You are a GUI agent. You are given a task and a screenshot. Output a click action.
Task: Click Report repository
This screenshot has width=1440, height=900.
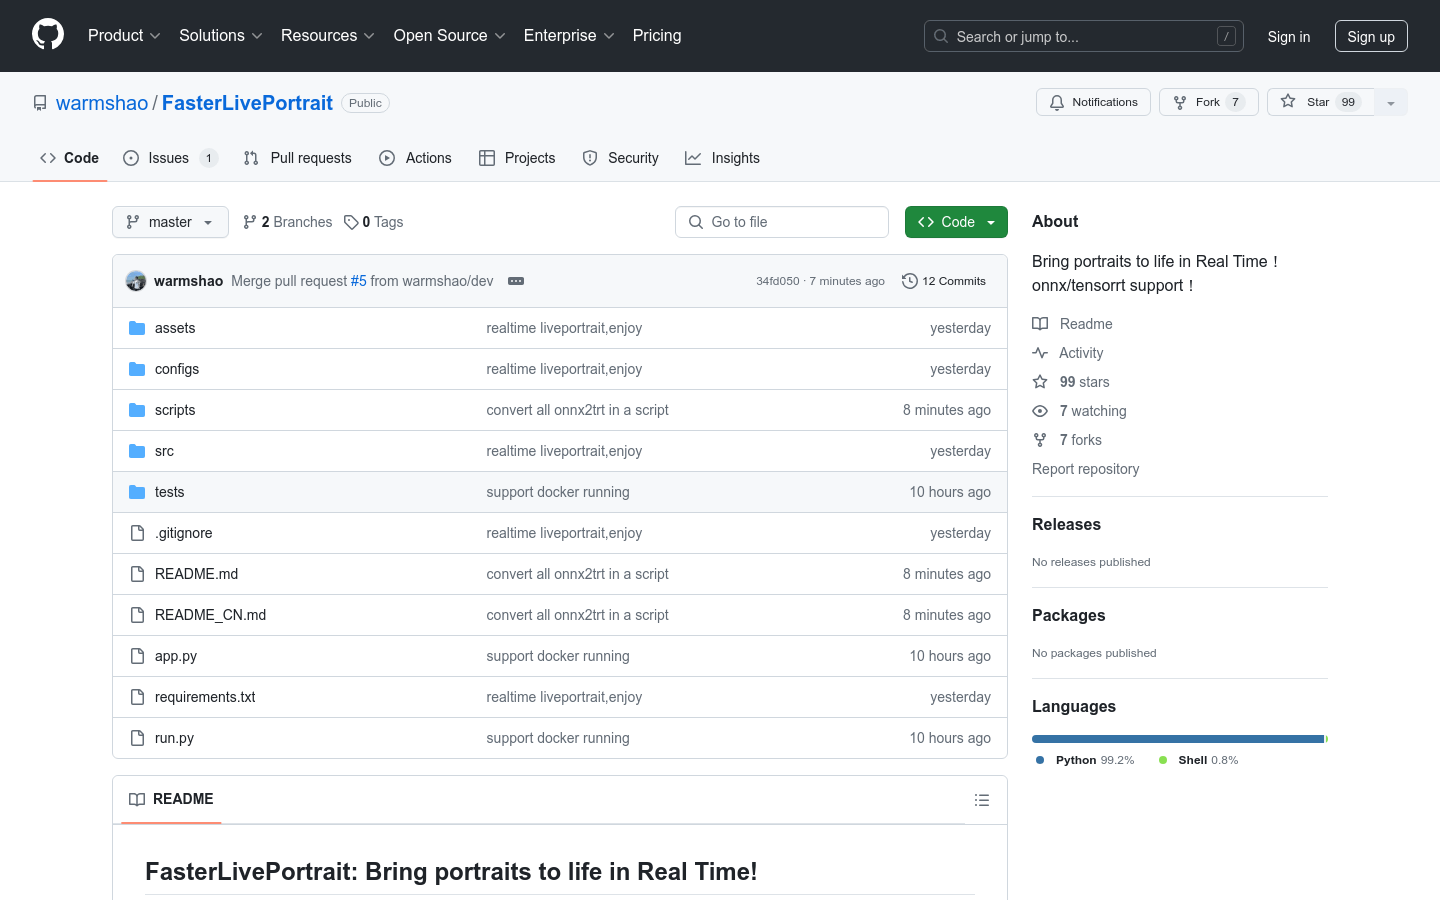click(1085, 469)
